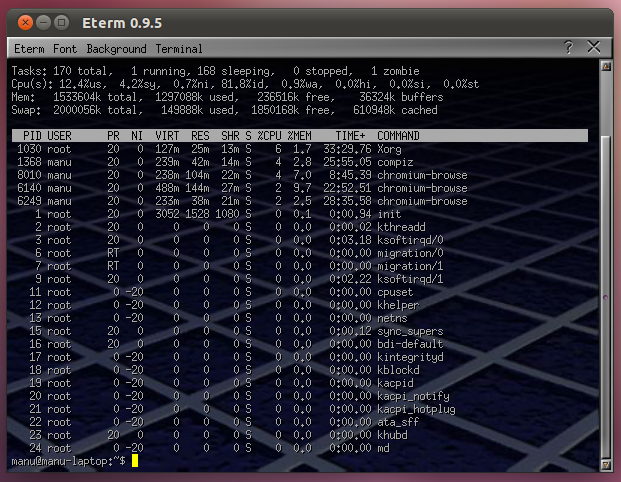Click the COMMAND column header
Viewport: 621px width, 482px height.
pyautogui.click(x=398, y=136)
